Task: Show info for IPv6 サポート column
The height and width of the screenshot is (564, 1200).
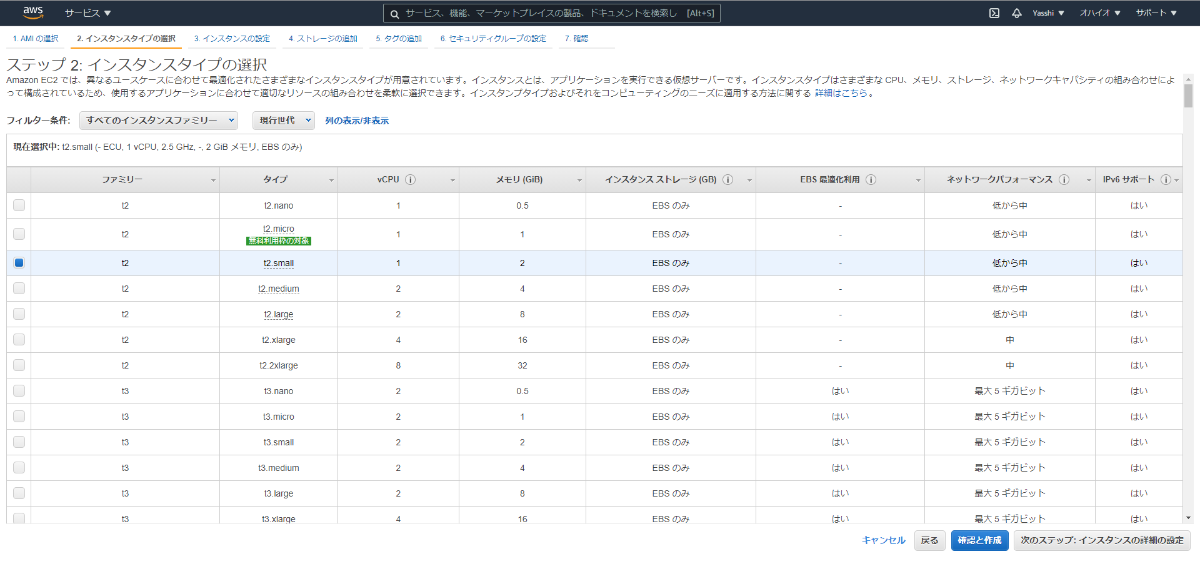Action: click(x=1165, y=180)
